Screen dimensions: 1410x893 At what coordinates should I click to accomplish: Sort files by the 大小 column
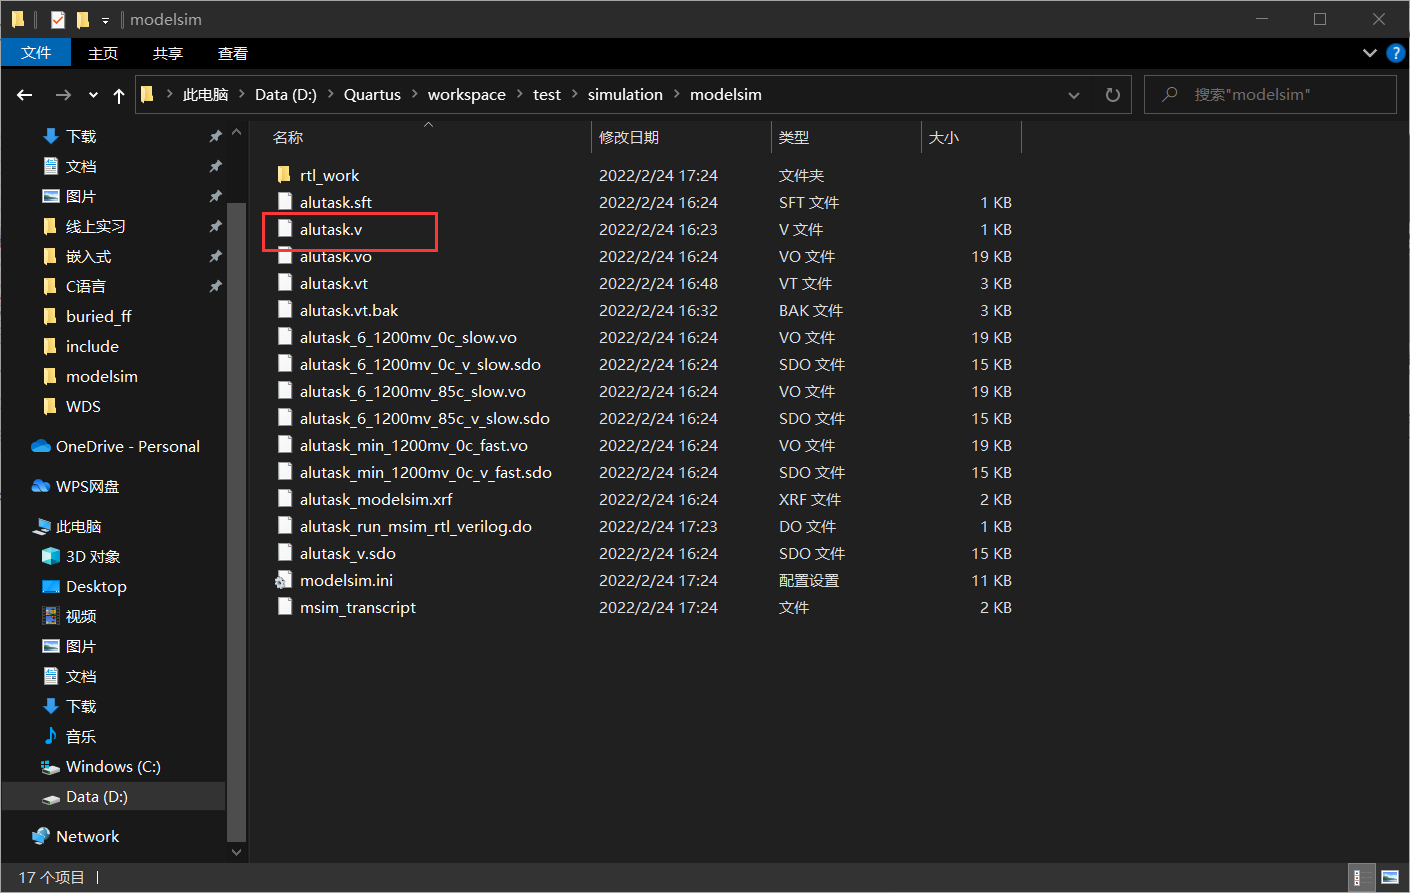coord(943,137)
